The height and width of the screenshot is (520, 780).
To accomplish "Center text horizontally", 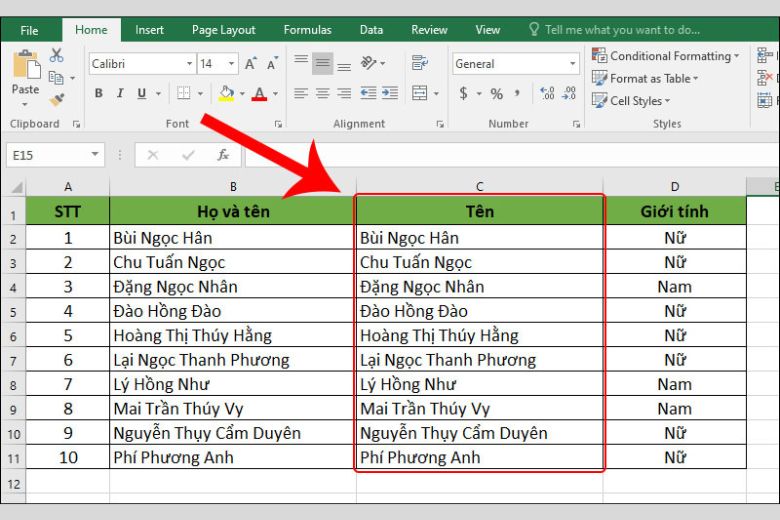I will pyautogui.click(x=322, y=93).
